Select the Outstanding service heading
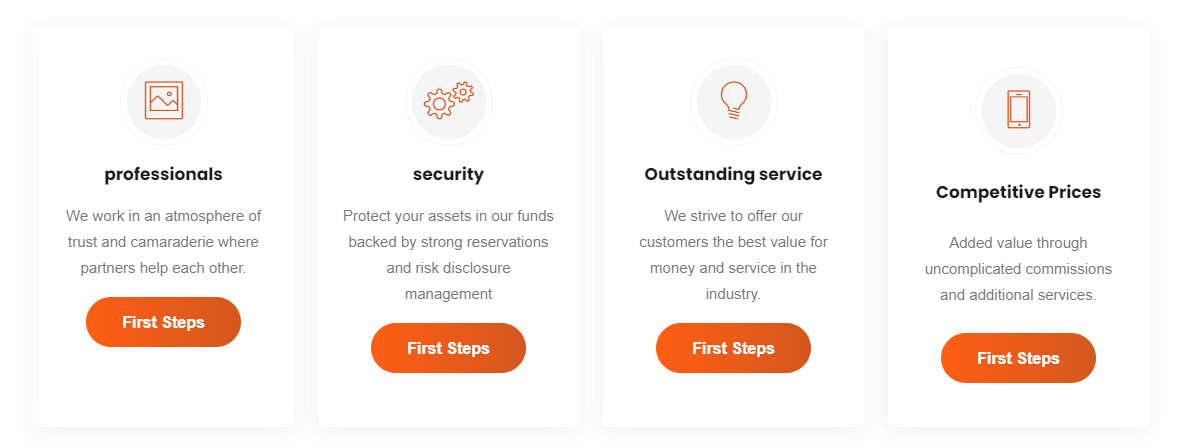 [x=733, y=174]
